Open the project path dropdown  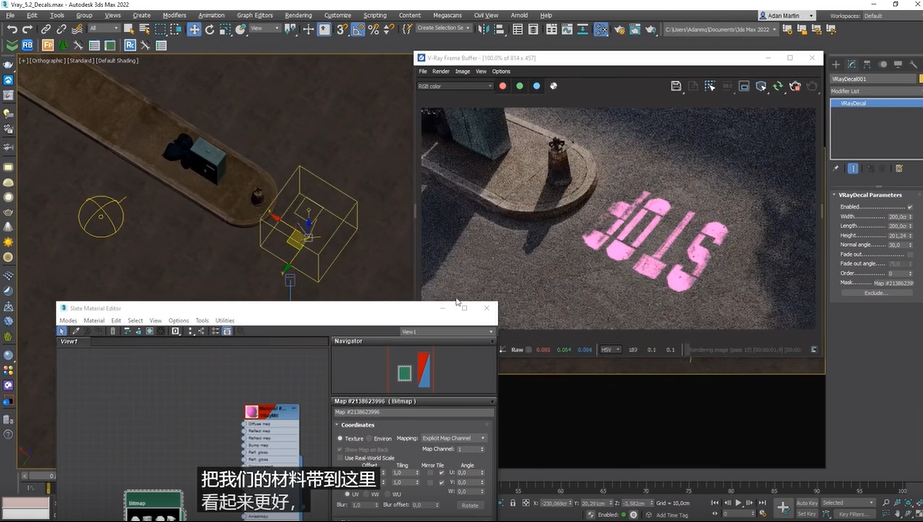721,29
